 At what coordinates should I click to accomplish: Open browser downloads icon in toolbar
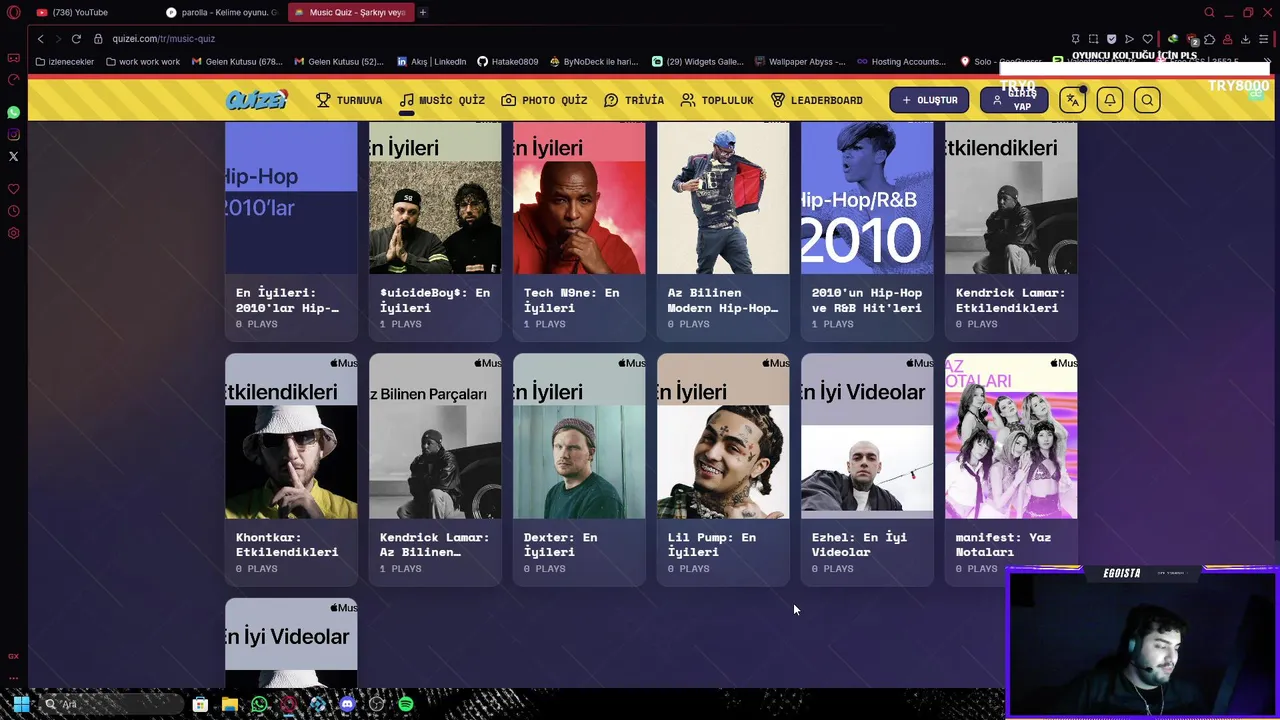tap(1245, 39)
